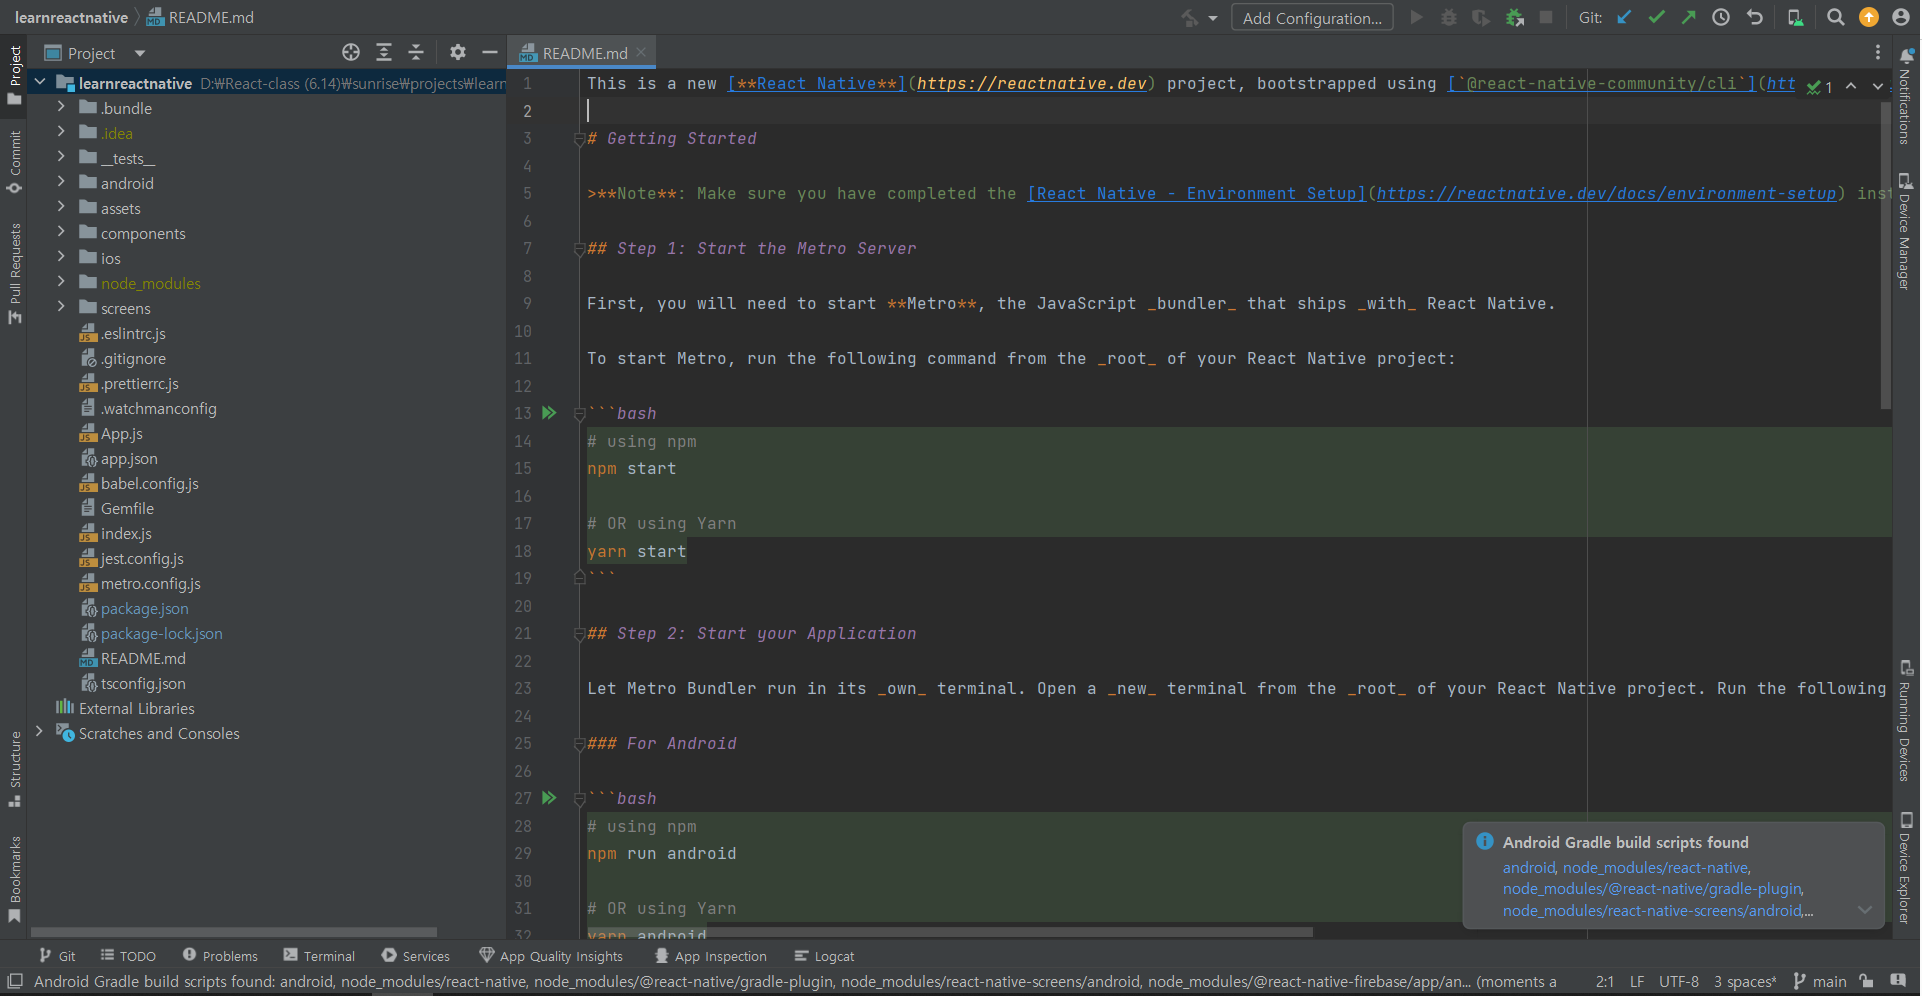Click UTF-8 encoding in status bar
The image size is (1922, 996).
(1679, 982)
